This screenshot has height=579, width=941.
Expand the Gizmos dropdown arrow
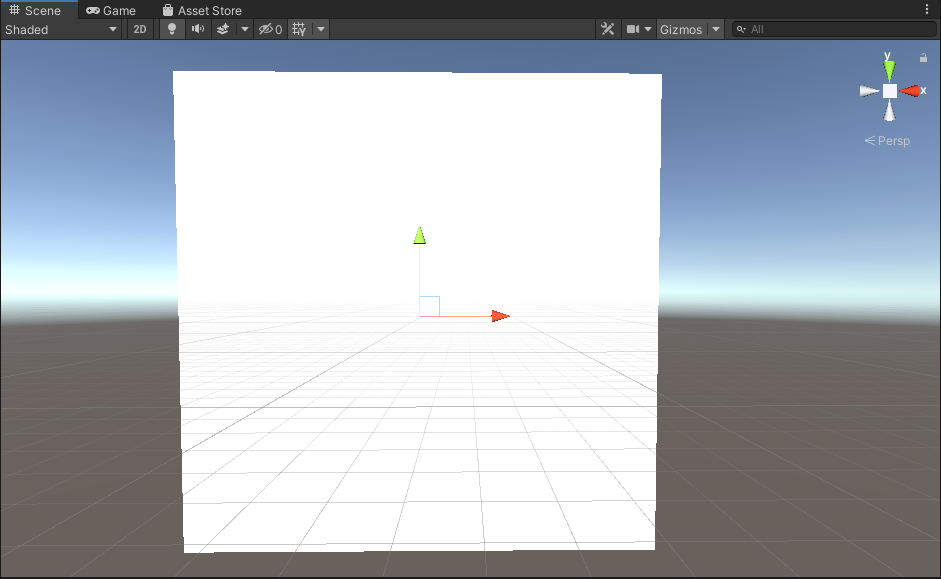pos(716,29)
